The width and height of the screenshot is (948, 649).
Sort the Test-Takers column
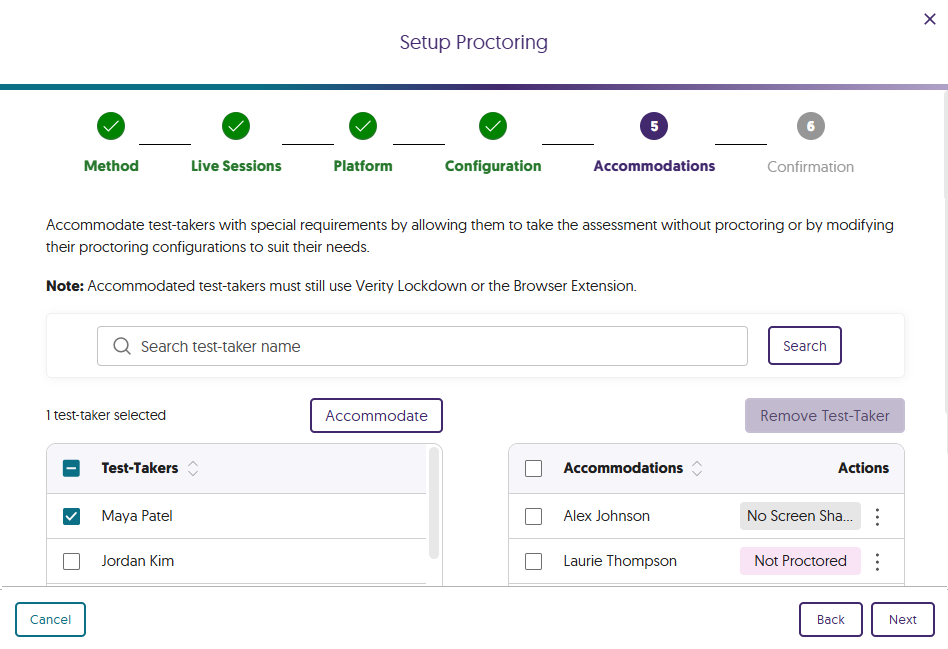pyautogui.click(x=193, y=468)
